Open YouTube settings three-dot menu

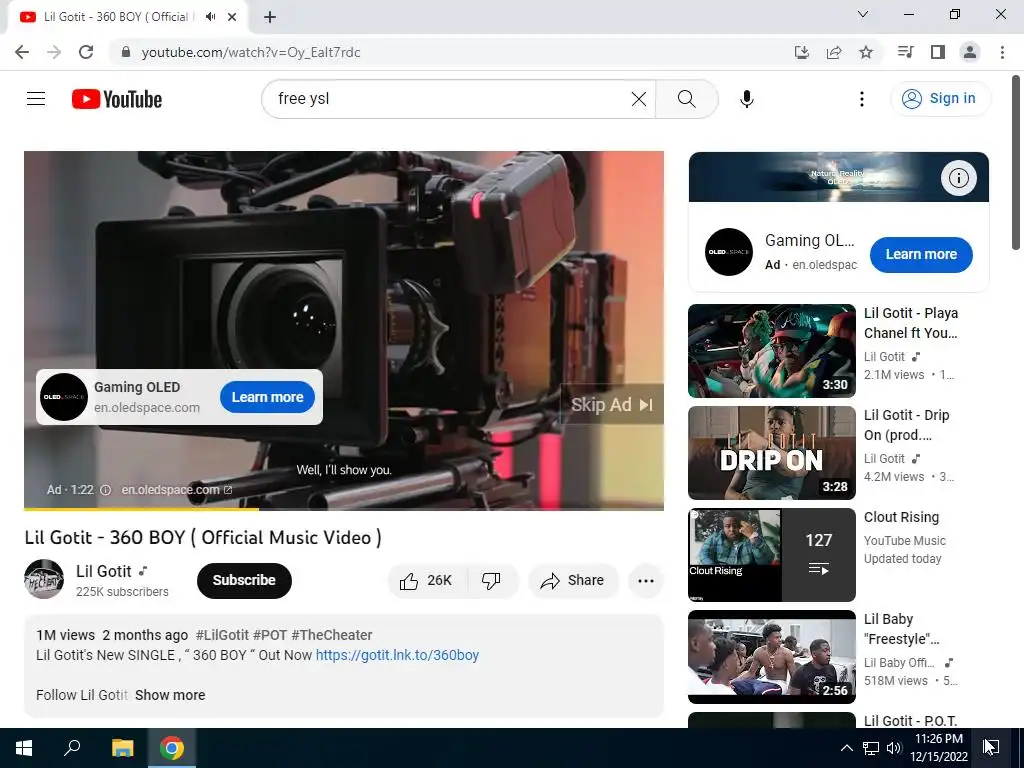[x=861, y=99]
